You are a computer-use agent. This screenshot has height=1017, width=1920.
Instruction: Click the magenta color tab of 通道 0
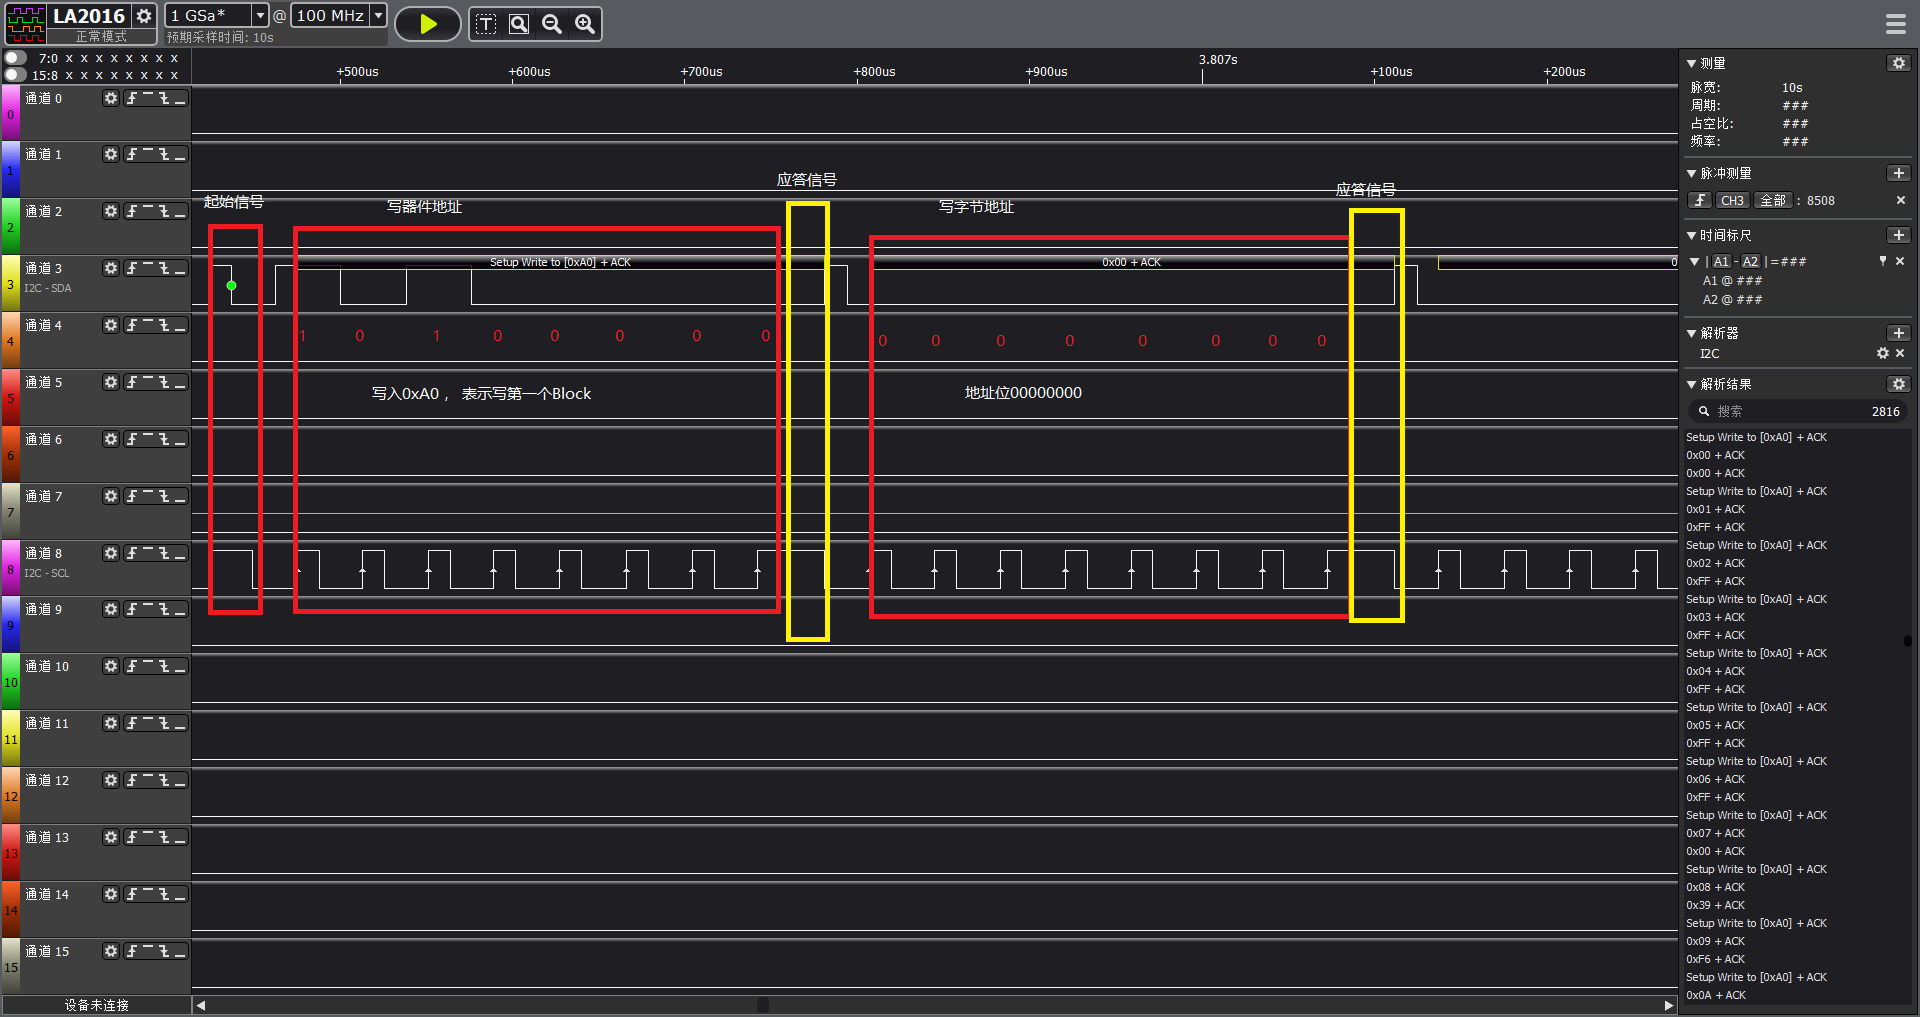pos(10,112)
